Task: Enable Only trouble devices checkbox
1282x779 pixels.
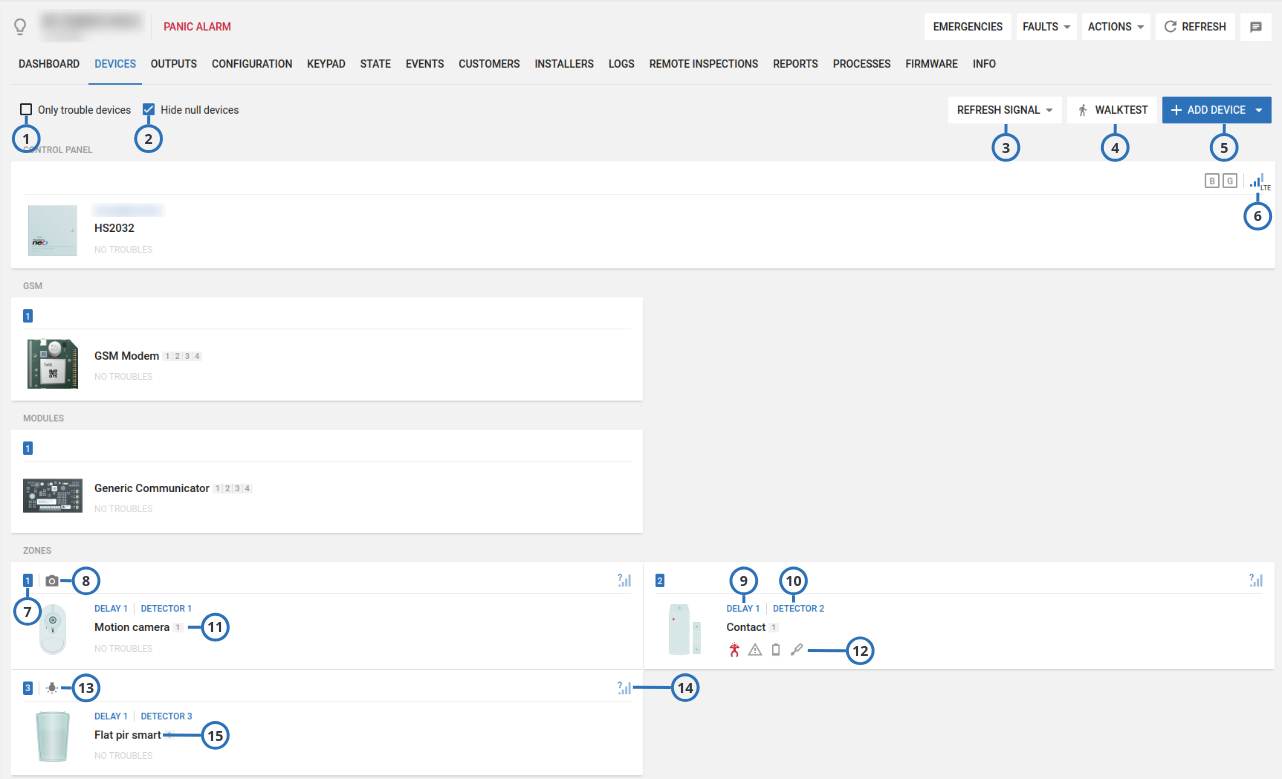Action: click(27, 110)
